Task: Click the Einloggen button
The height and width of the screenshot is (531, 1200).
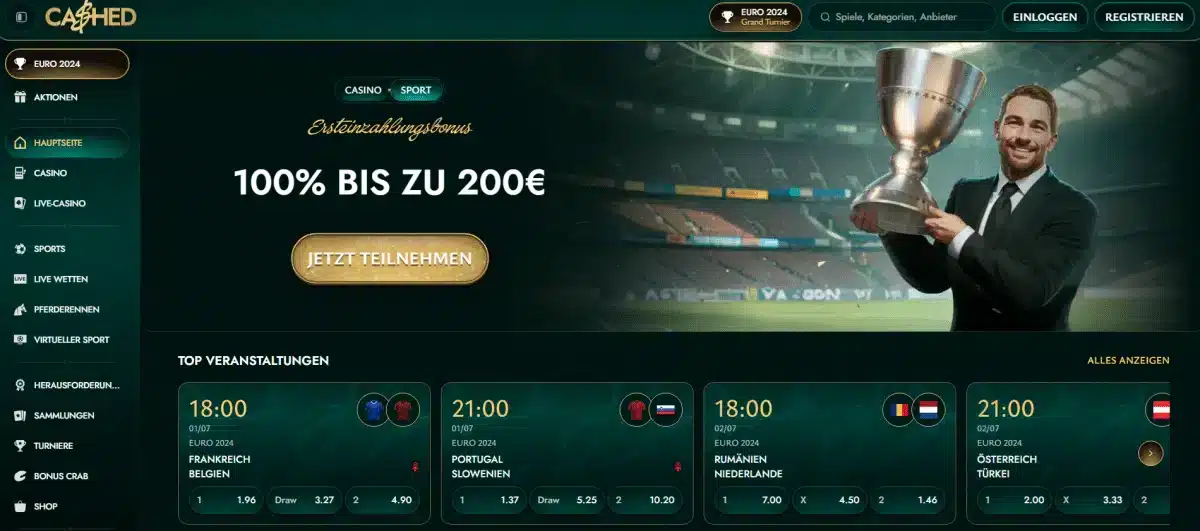Action: click(x=1045, y=17)
